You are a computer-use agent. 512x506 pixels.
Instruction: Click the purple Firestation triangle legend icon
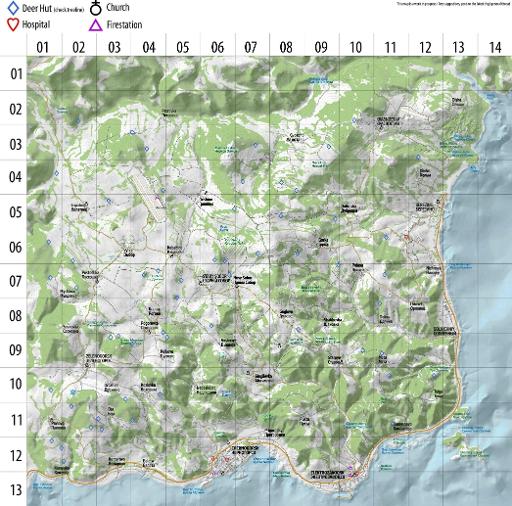pyautogui.click(x=96, y=25)
